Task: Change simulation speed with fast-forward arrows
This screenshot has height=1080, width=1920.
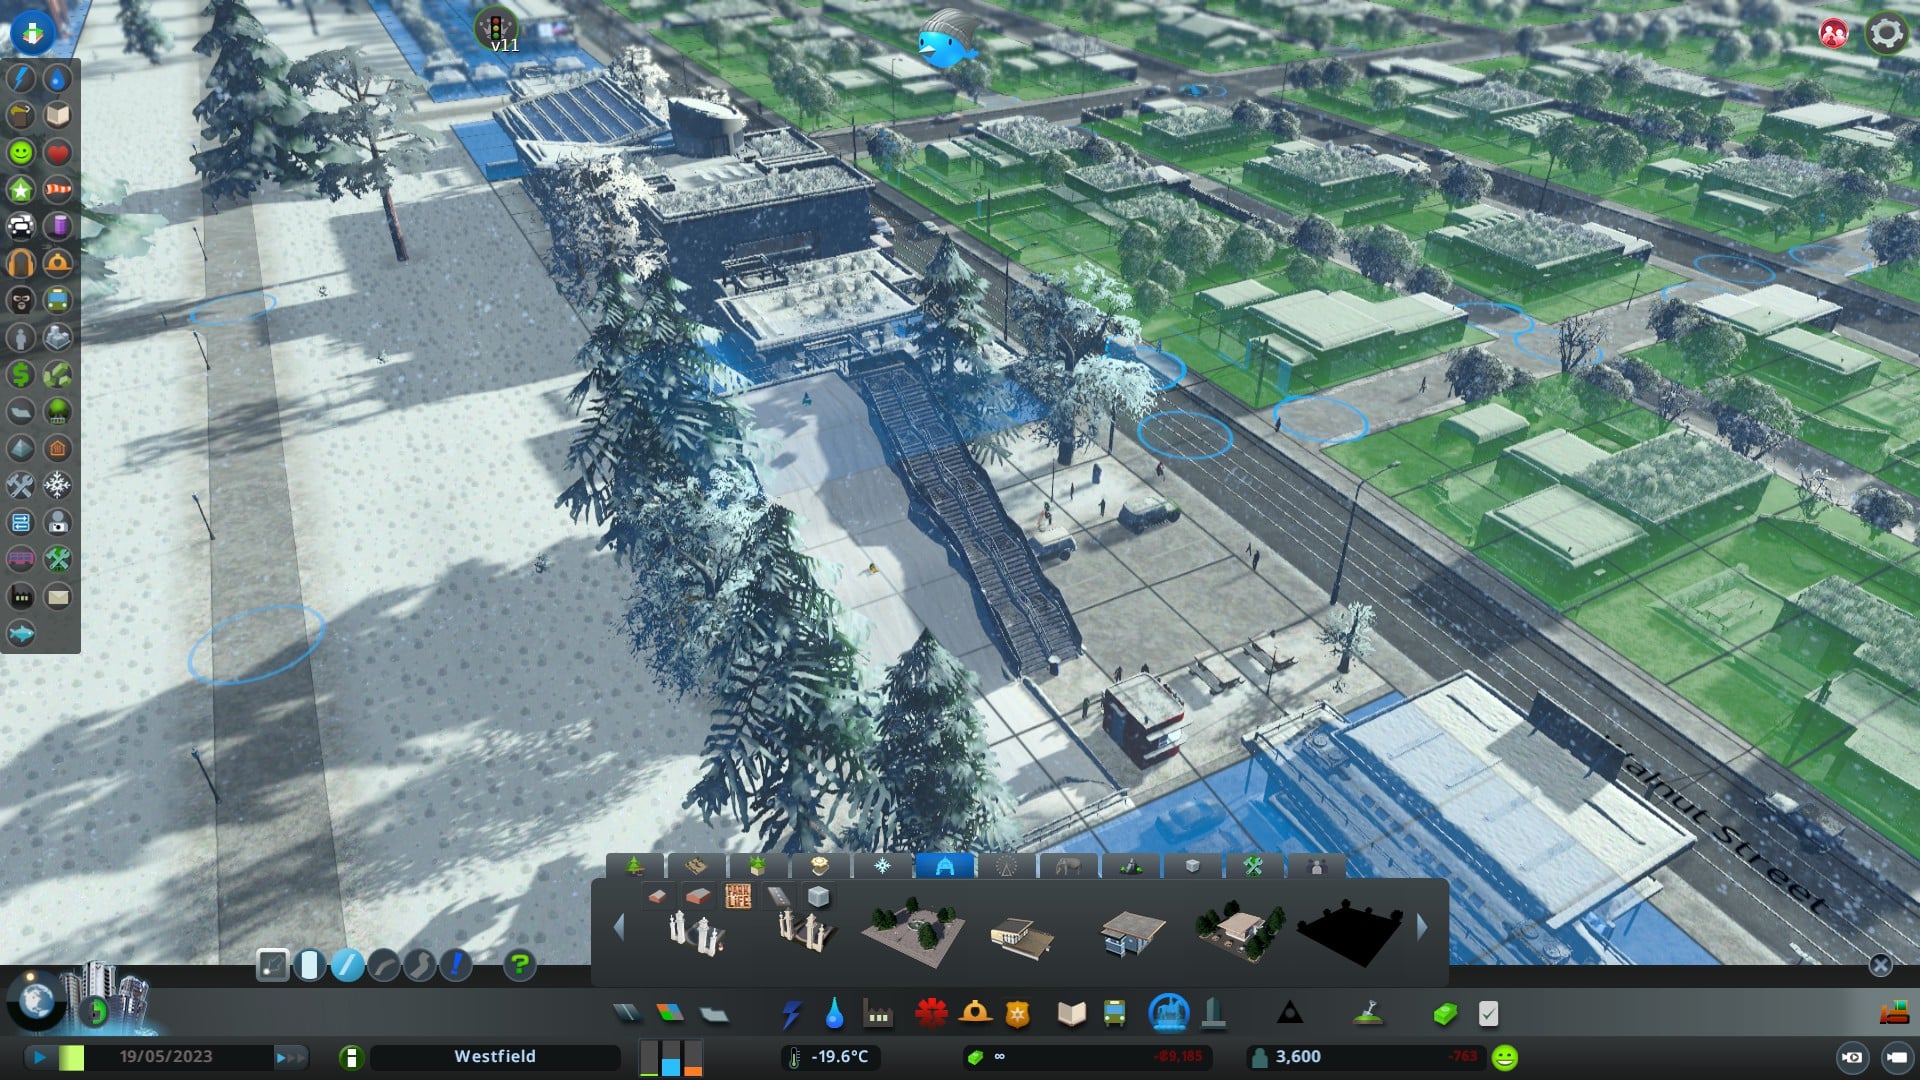Action: [x=291, y=1057]
